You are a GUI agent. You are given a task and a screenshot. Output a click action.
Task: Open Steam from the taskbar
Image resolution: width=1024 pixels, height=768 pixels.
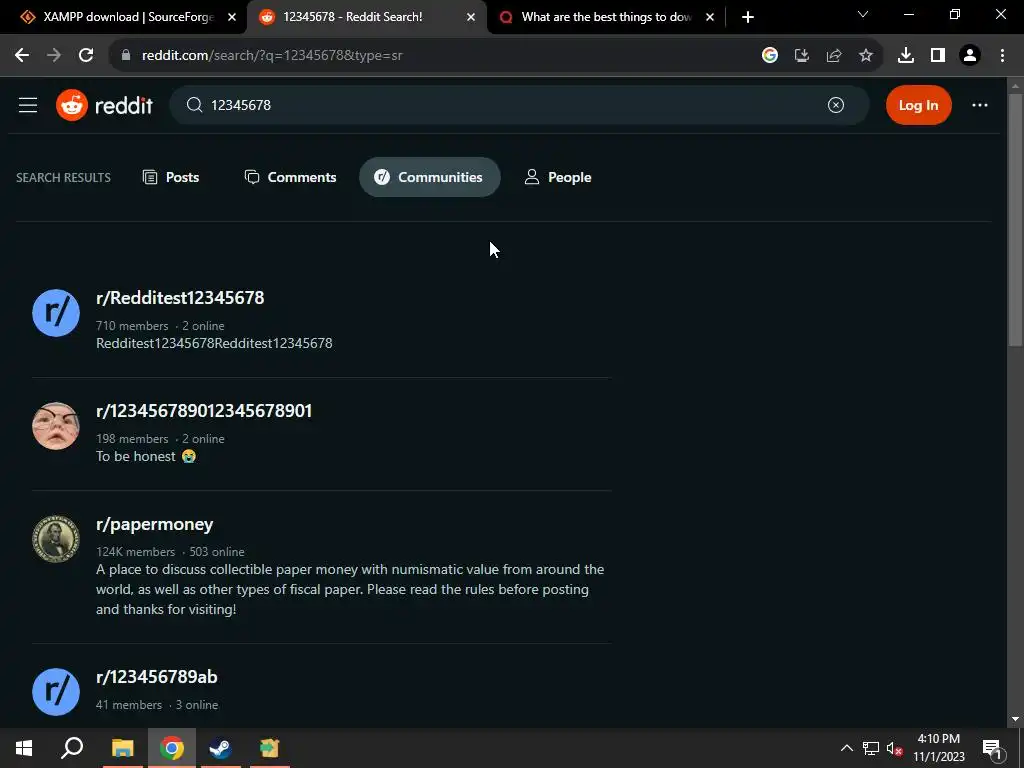coord(220,748)
